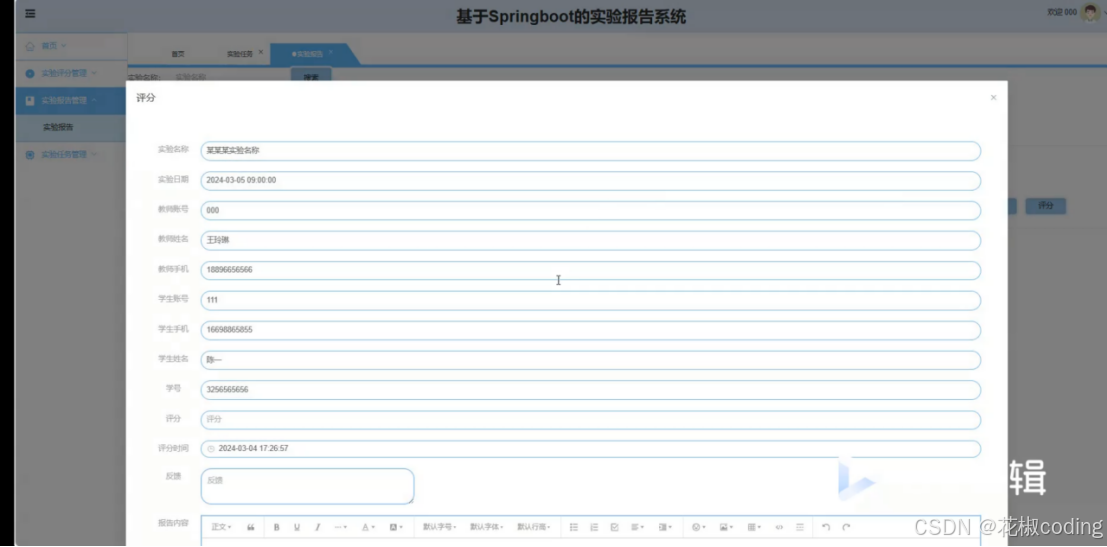The image size is (1107, 547).
Task: Click the code block icon in the editor
Action: (779, 527)
